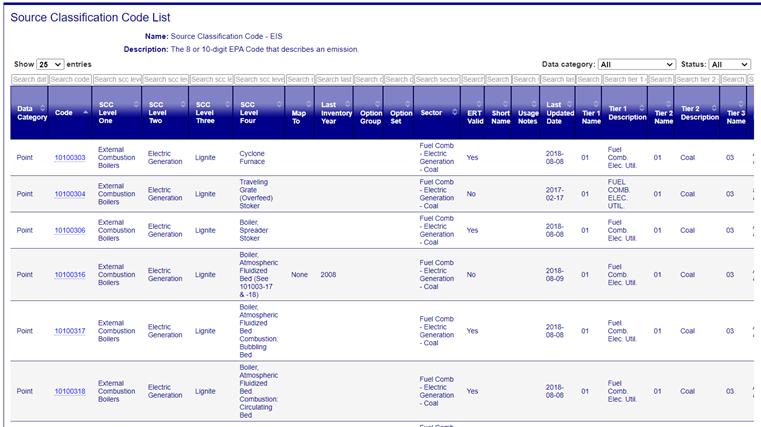Focus the Search scc level four field

[x=259, y=79]
